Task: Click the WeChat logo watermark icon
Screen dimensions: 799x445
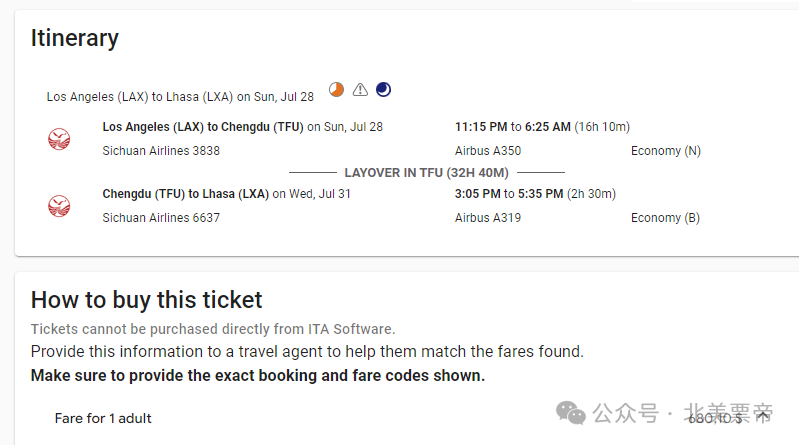Action: (x=571, y=412)
